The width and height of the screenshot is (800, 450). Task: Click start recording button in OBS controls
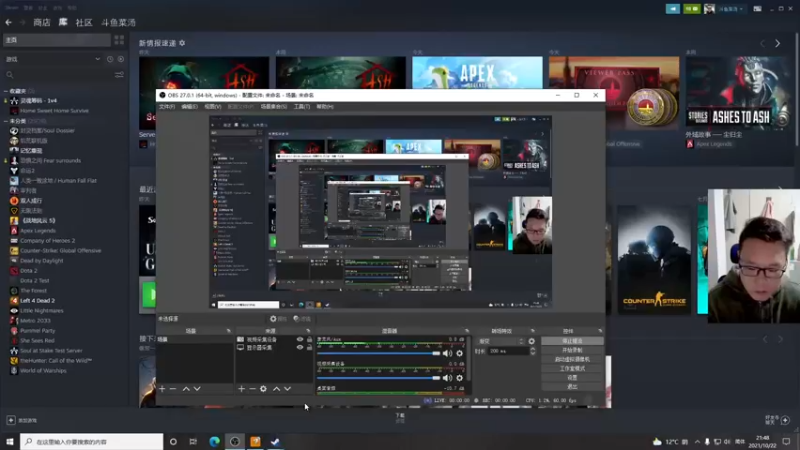click(x=572, y=350)
